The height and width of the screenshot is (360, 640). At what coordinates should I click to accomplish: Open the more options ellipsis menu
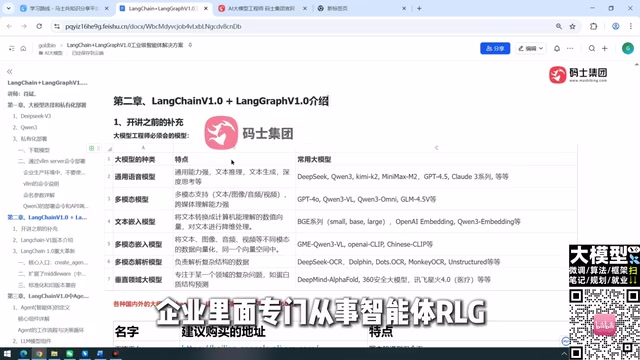point(570,48)
